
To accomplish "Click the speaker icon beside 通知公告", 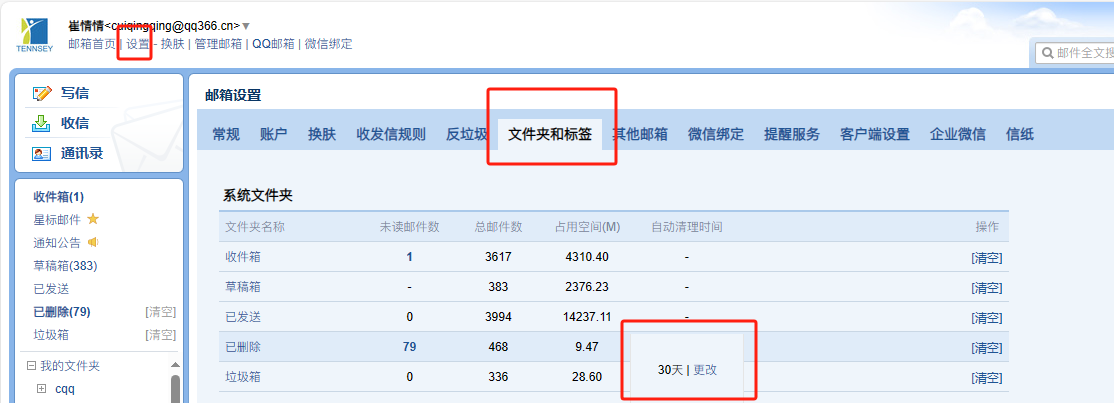I will (x=93, y=242).
